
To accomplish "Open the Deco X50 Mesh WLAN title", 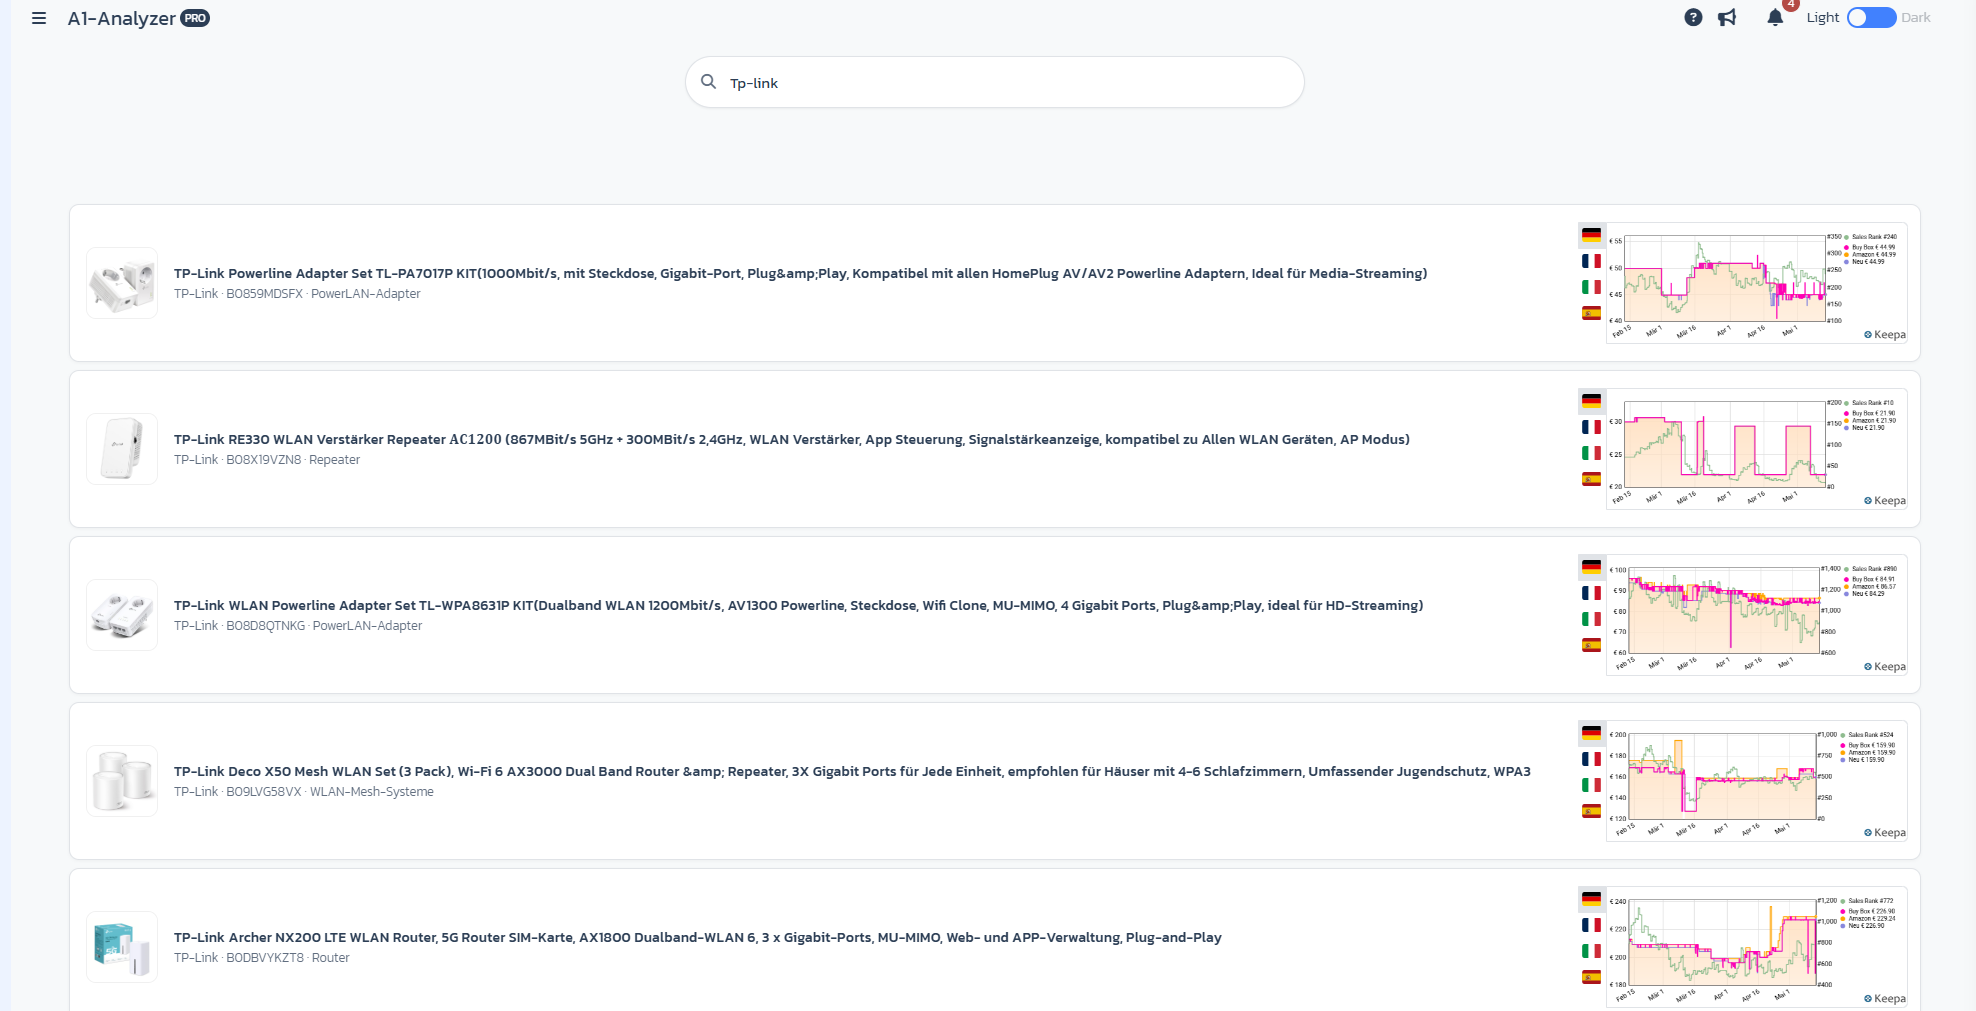I will coord(852,771).
